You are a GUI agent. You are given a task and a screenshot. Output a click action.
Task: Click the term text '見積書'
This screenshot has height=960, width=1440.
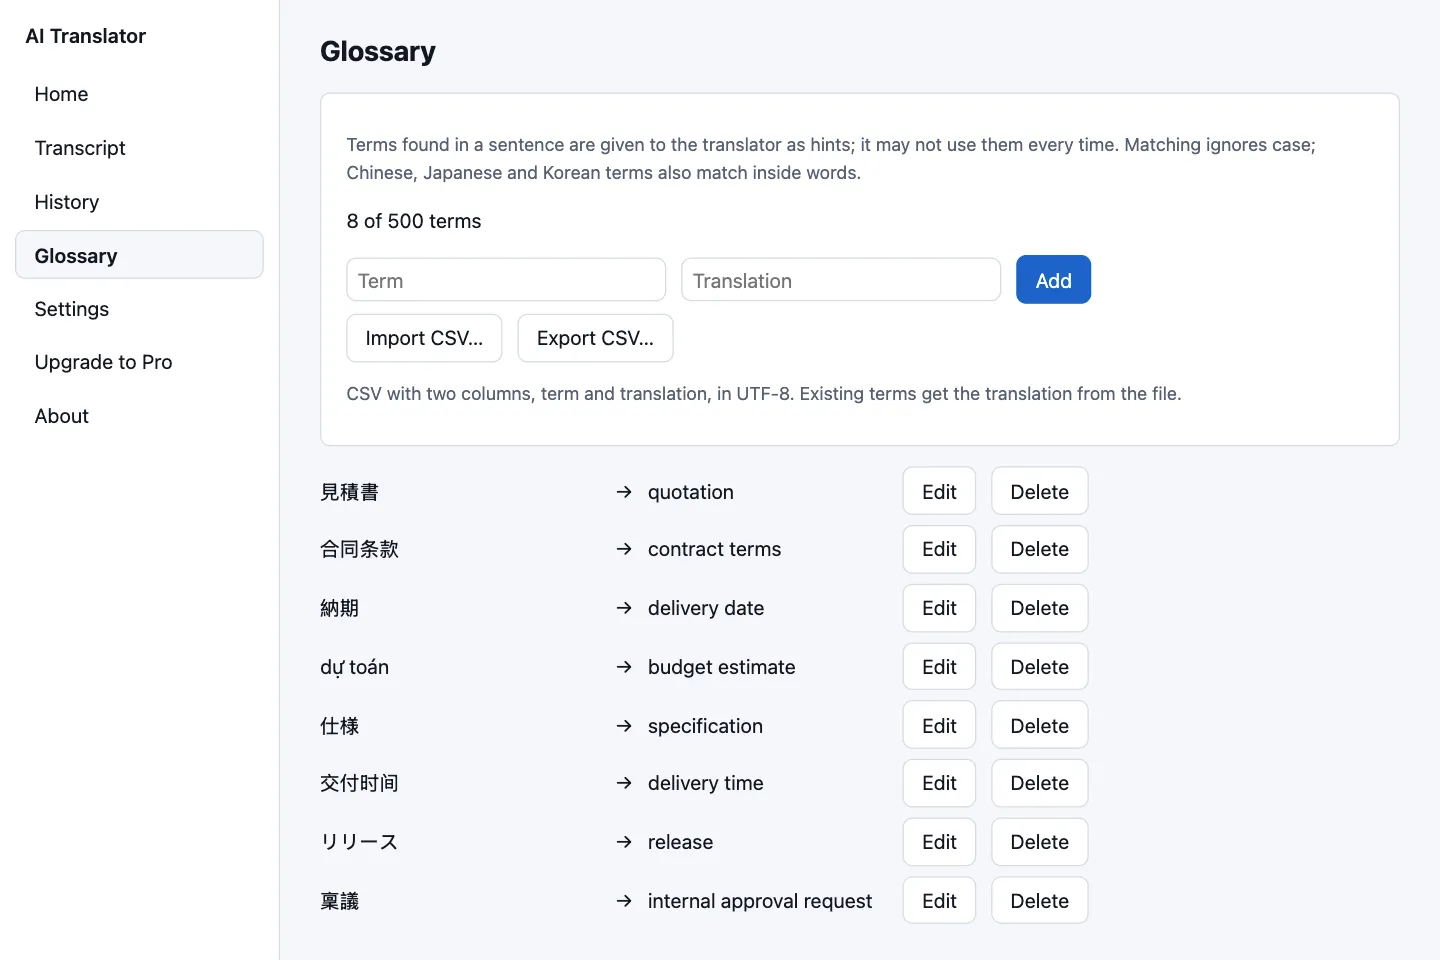tap(349, 492)
